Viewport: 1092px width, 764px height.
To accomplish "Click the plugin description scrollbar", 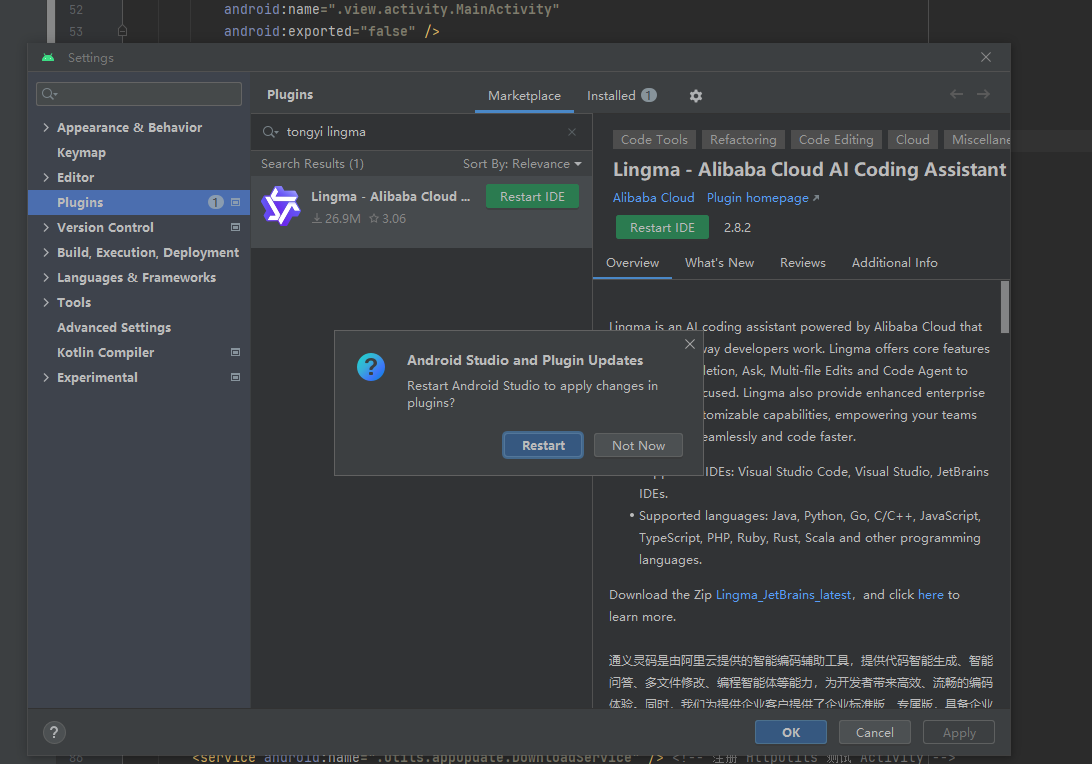I will pos(1004,307).
